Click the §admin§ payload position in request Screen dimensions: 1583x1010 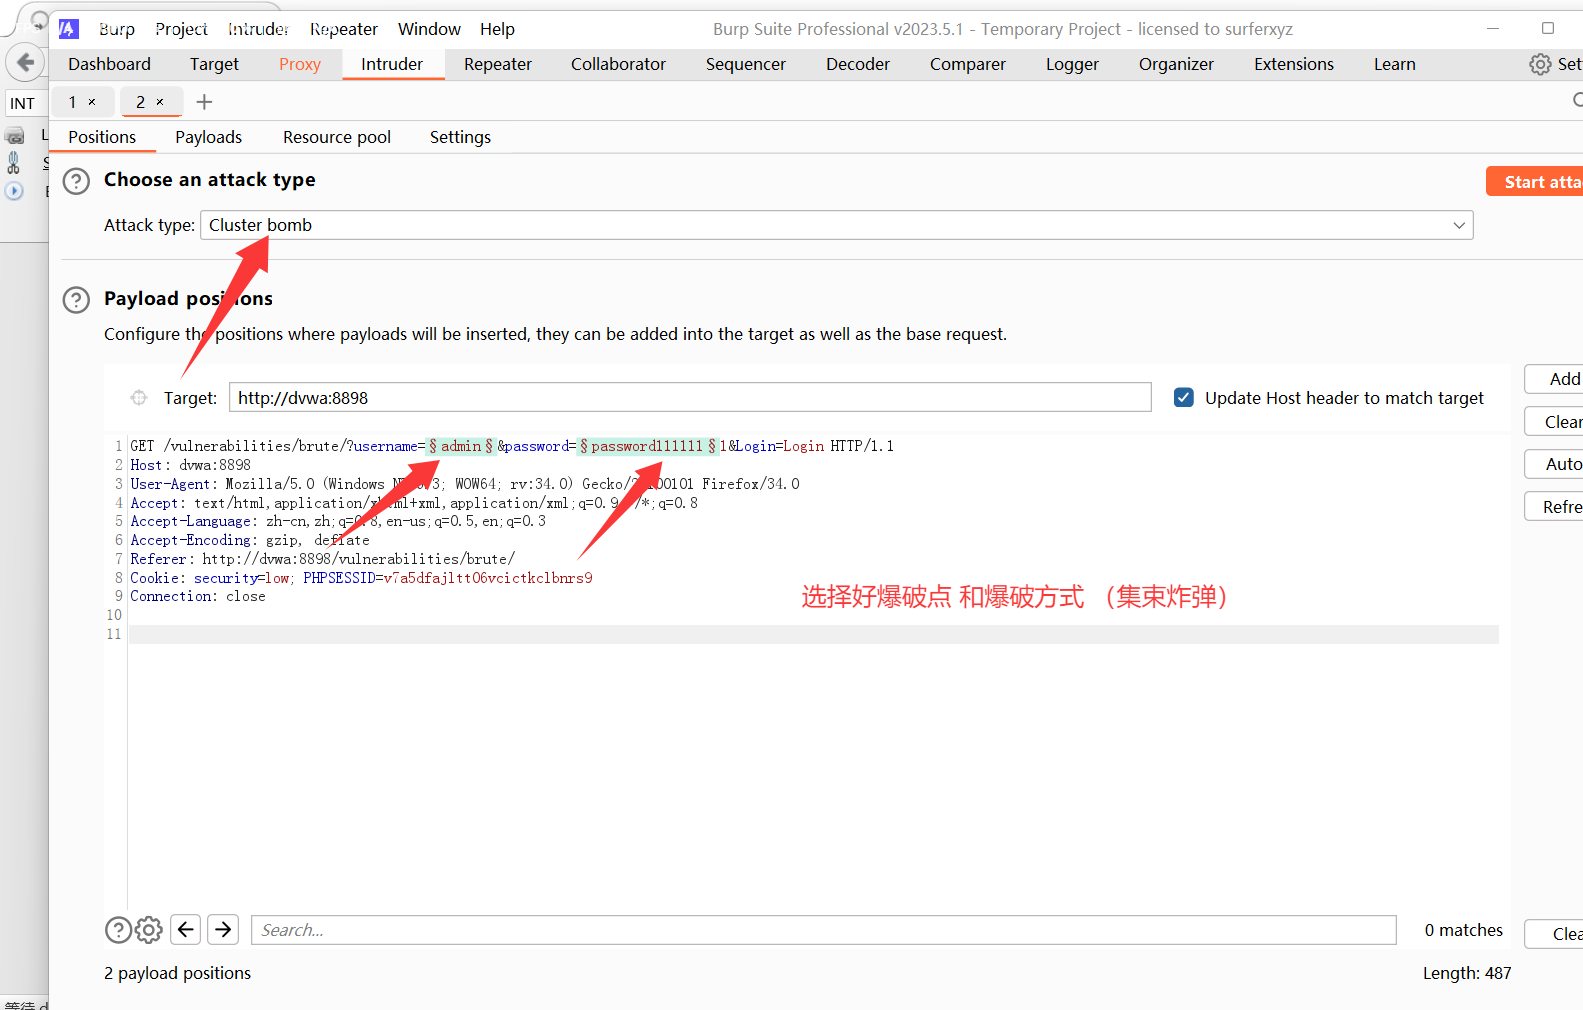[461, 446]
